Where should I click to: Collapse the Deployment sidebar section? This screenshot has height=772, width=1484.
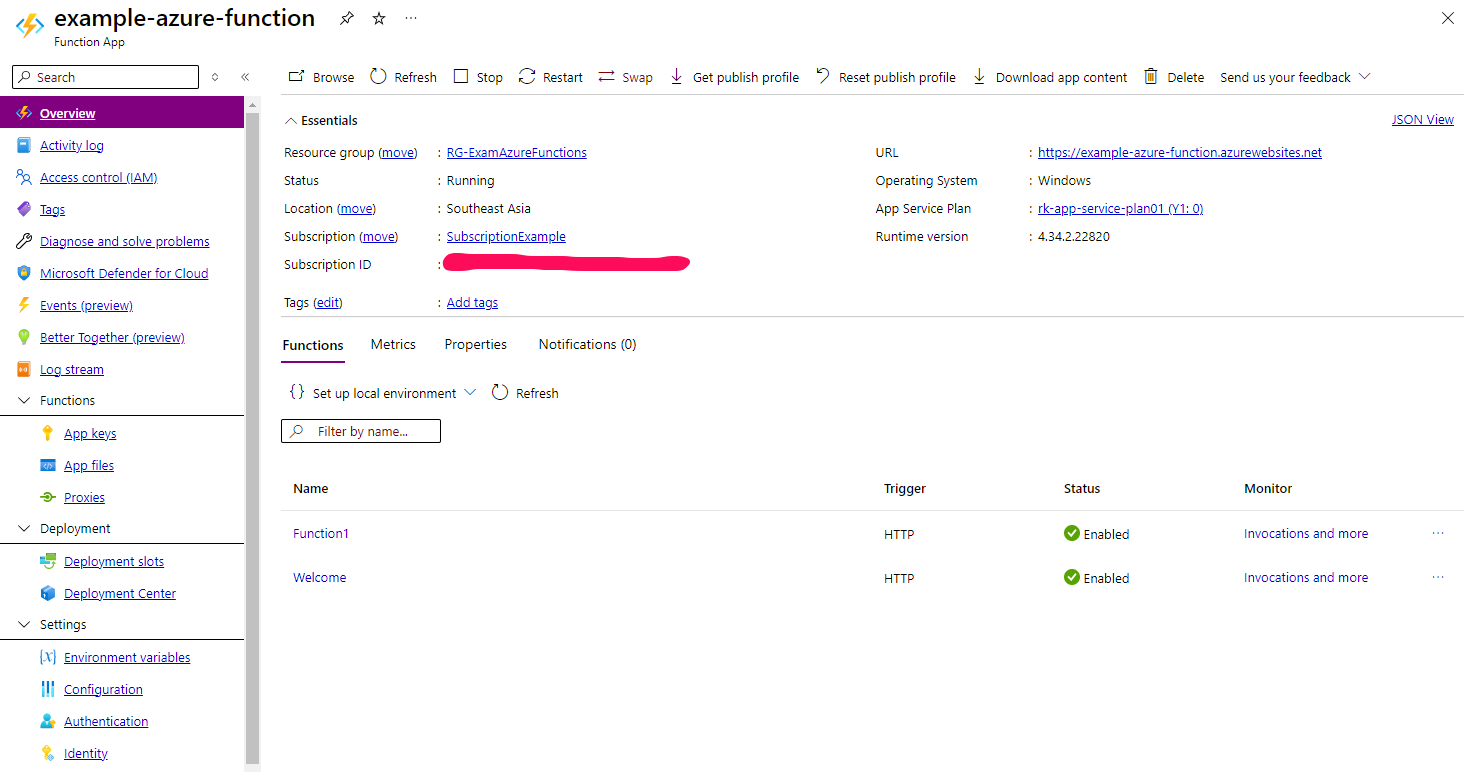pos(25,528)
